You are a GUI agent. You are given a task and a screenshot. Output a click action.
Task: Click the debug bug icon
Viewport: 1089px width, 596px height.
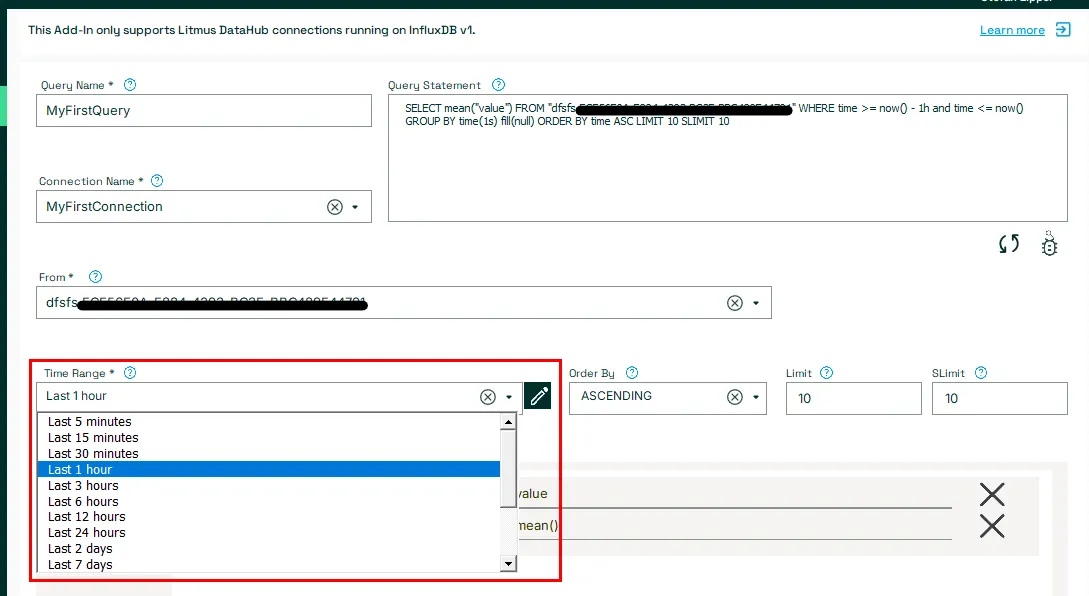coord(1049,244)
